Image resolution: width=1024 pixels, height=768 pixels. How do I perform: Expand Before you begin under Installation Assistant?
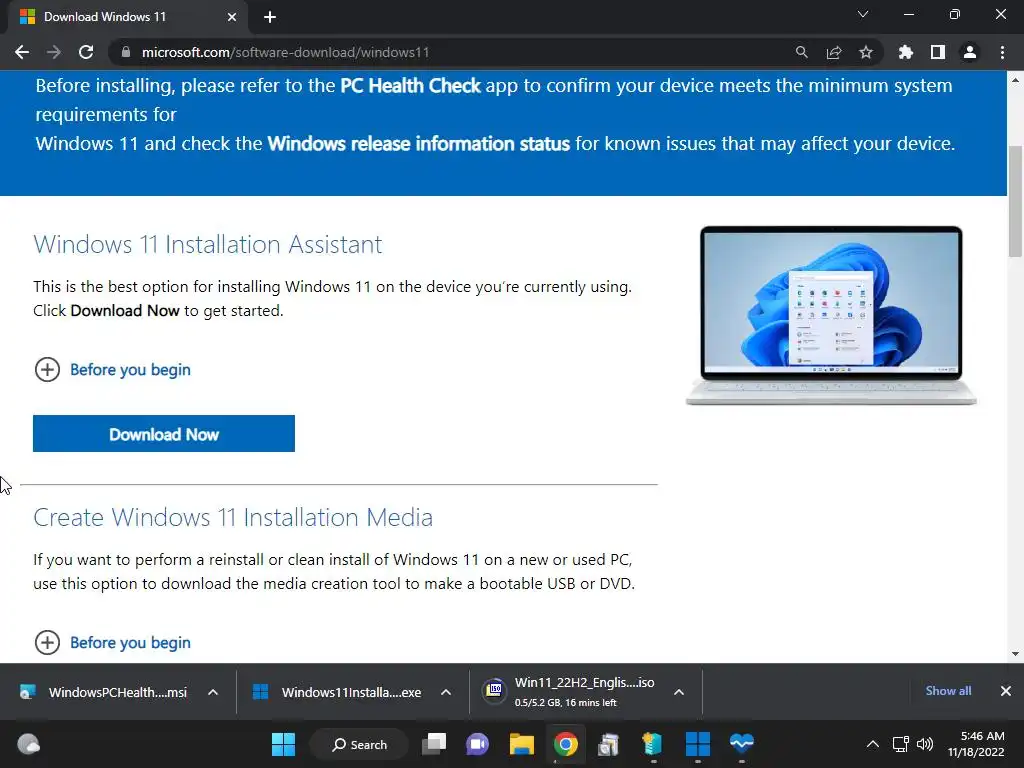click(112, 370)
